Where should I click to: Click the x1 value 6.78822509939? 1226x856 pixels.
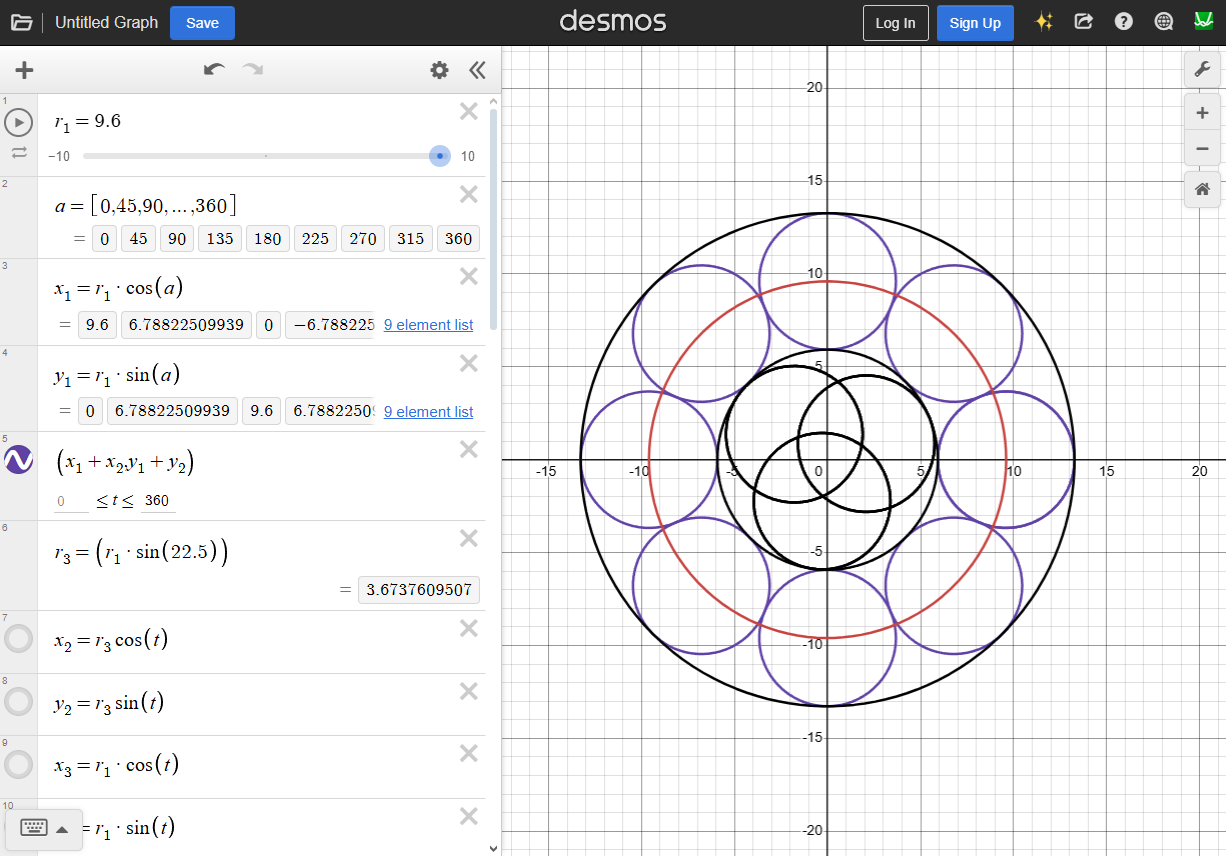coord(186,325)
